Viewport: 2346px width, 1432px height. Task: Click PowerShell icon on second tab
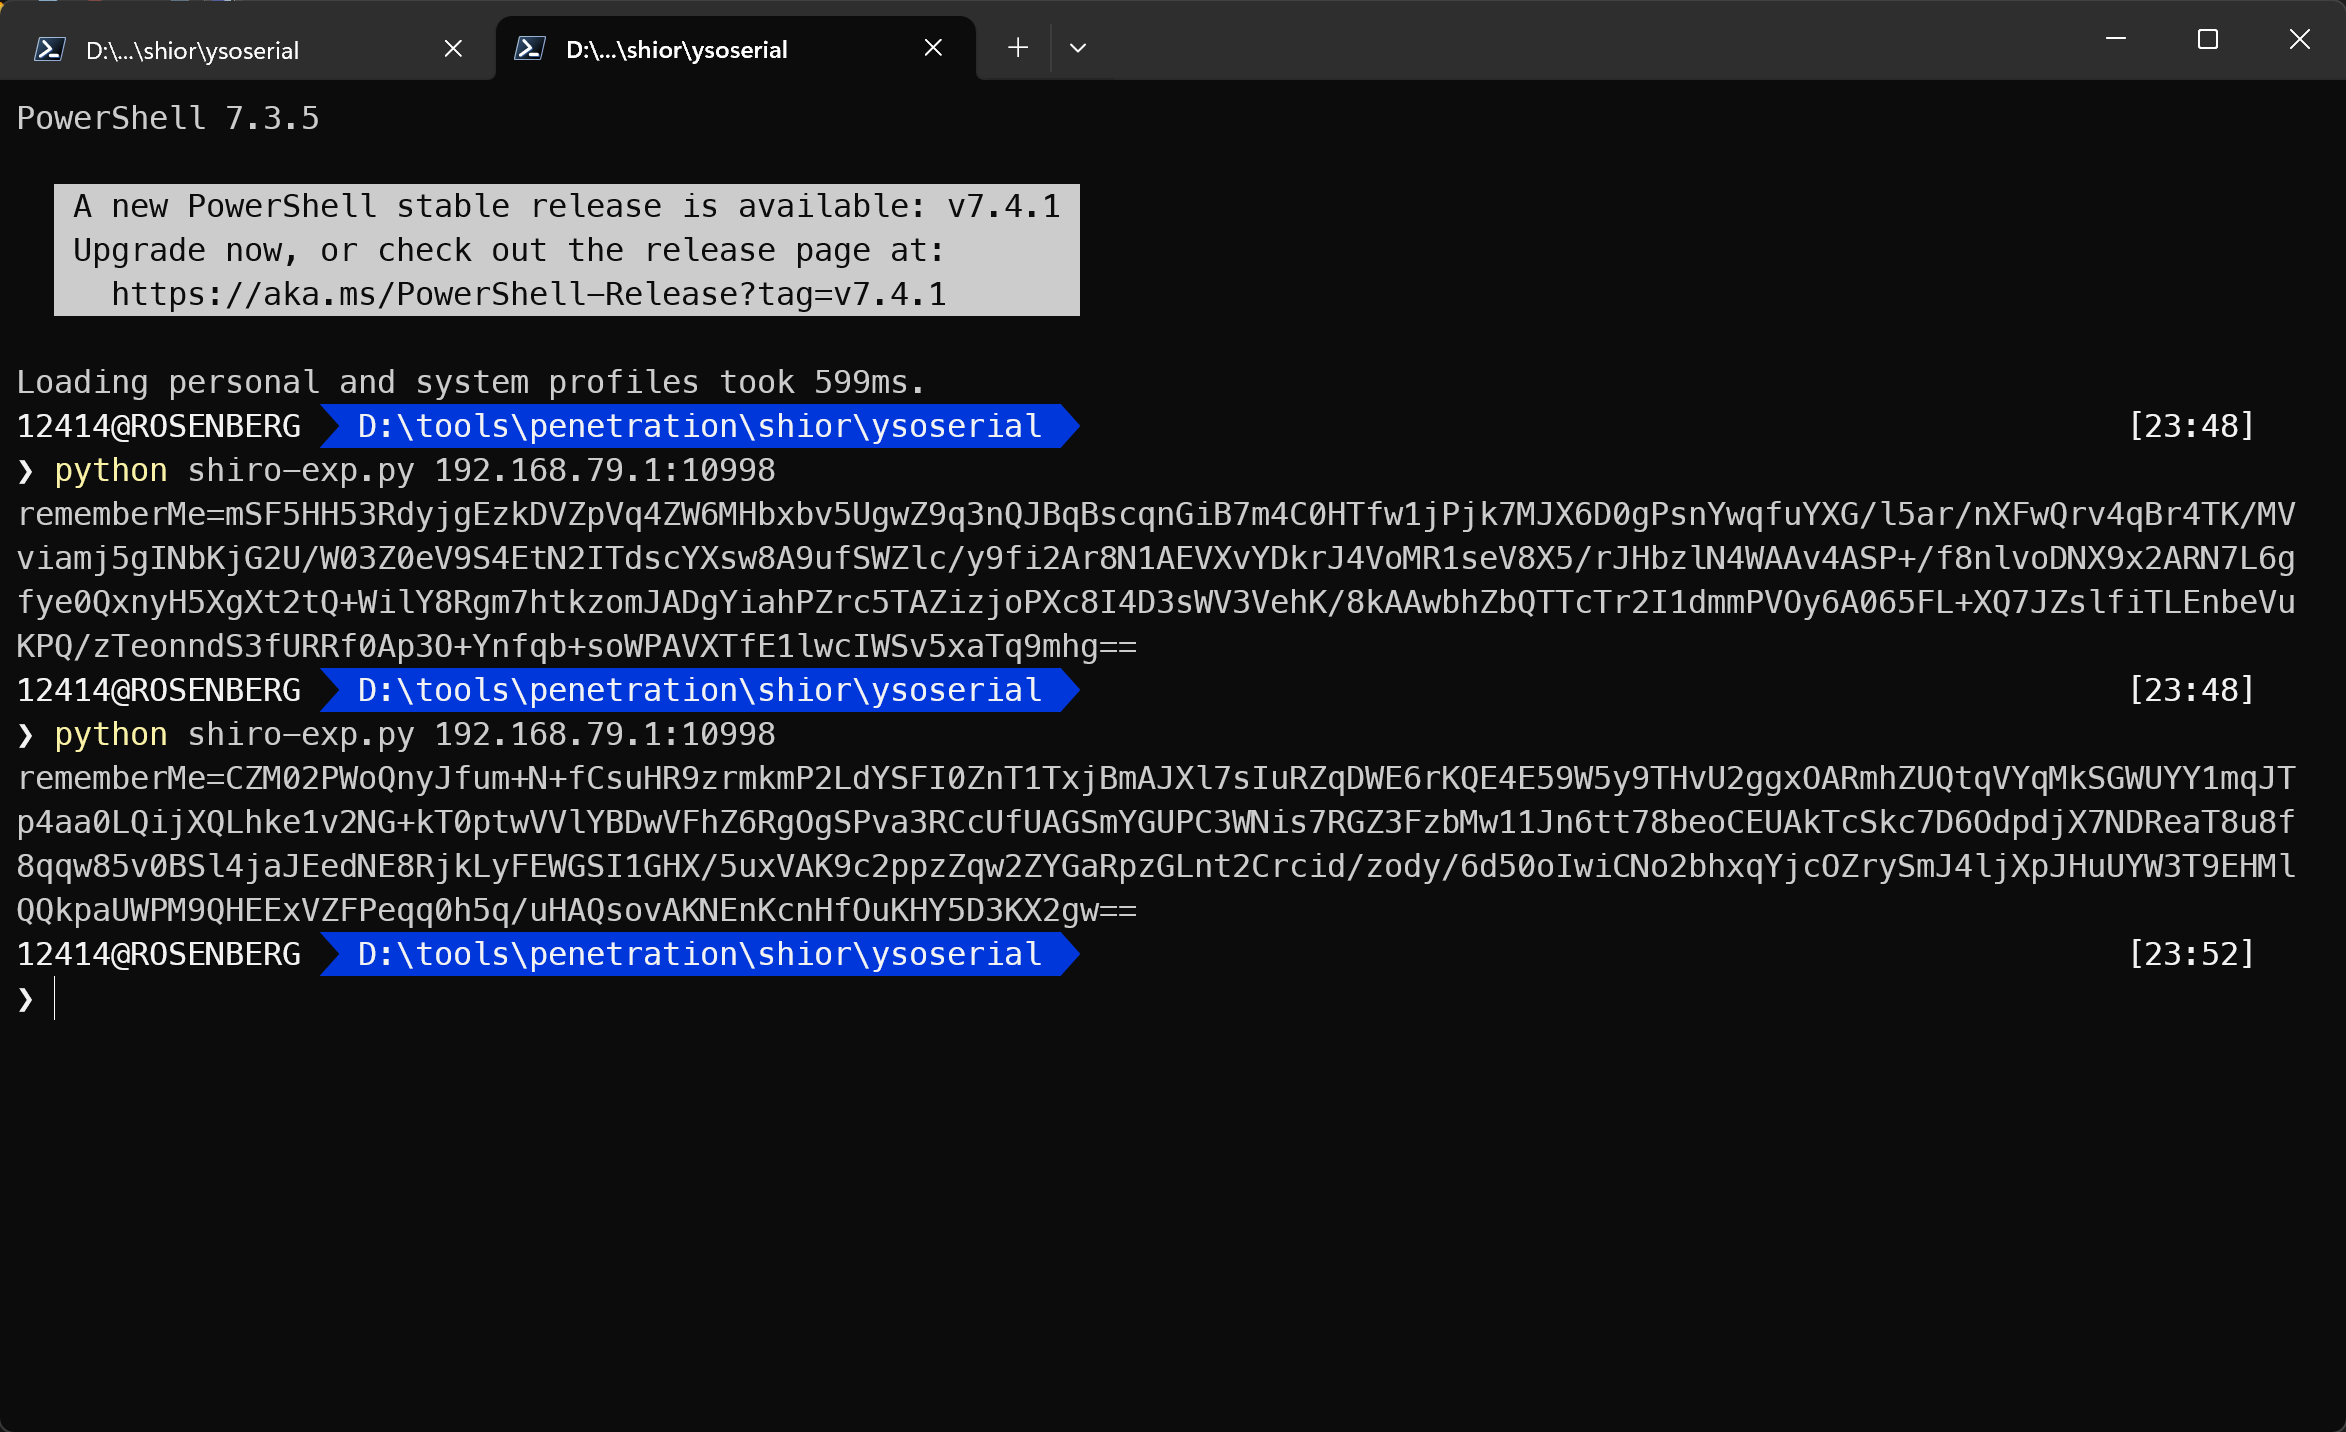pos(530,48)
